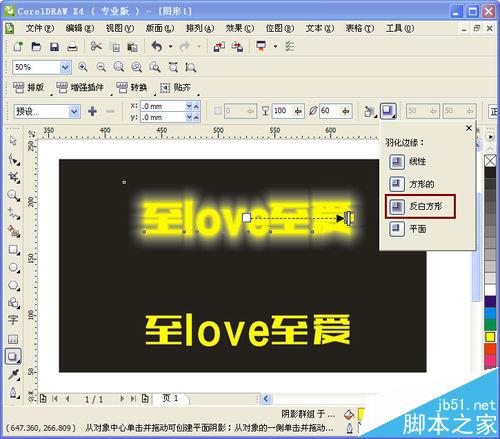Select the Polygon tool in toolbox
500x439 pixels.
pyautogui.click(x=14, y=286)
